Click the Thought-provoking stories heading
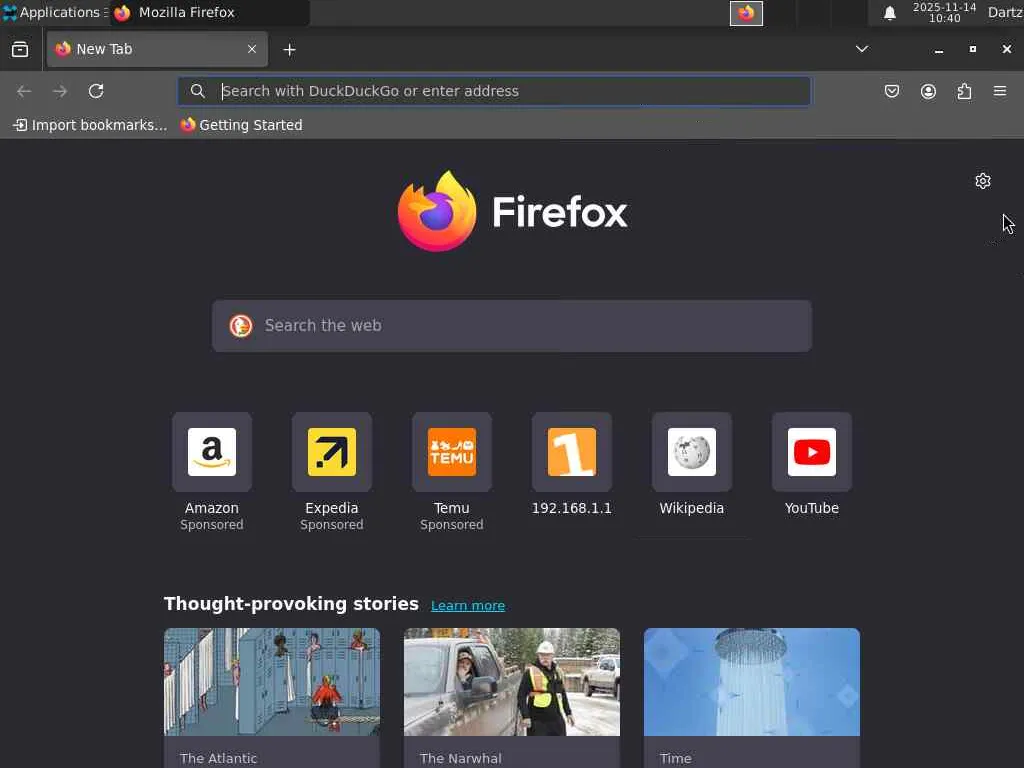Viewport: 1024px width, 768px height. click(291, 603)
